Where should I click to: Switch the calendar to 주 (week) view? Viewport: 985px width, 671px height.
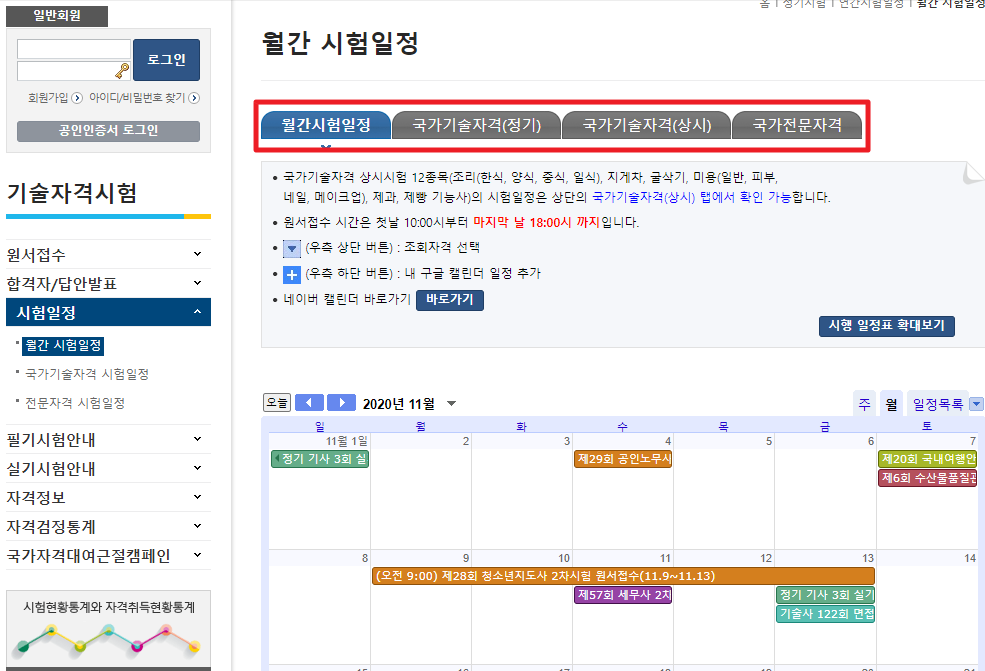(x=864, y=402)
